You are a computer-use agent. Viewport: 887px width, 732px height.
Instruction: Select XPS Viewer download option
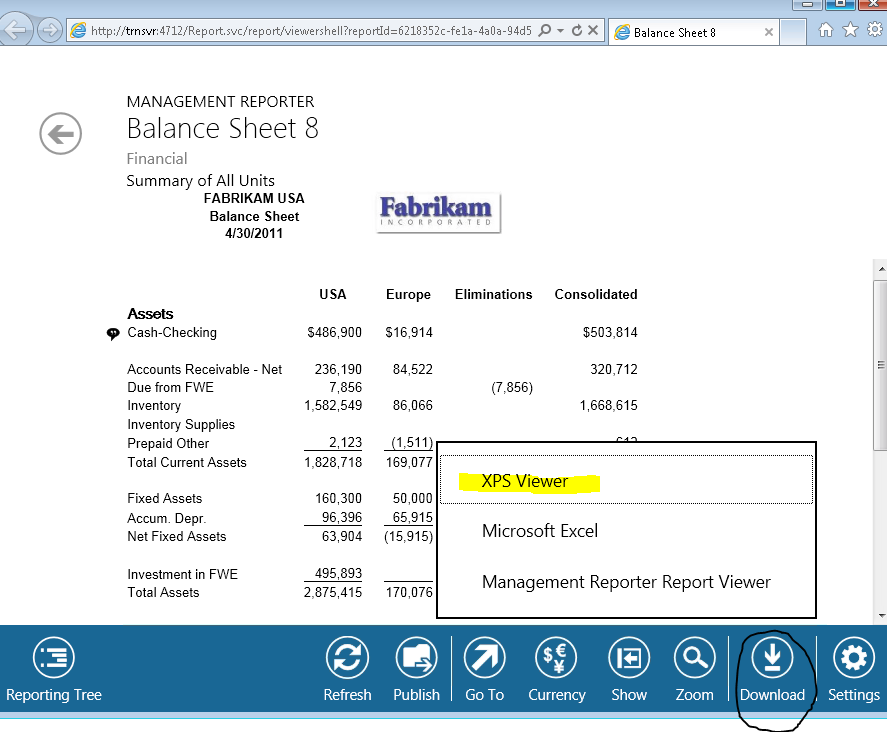point(626,480)
